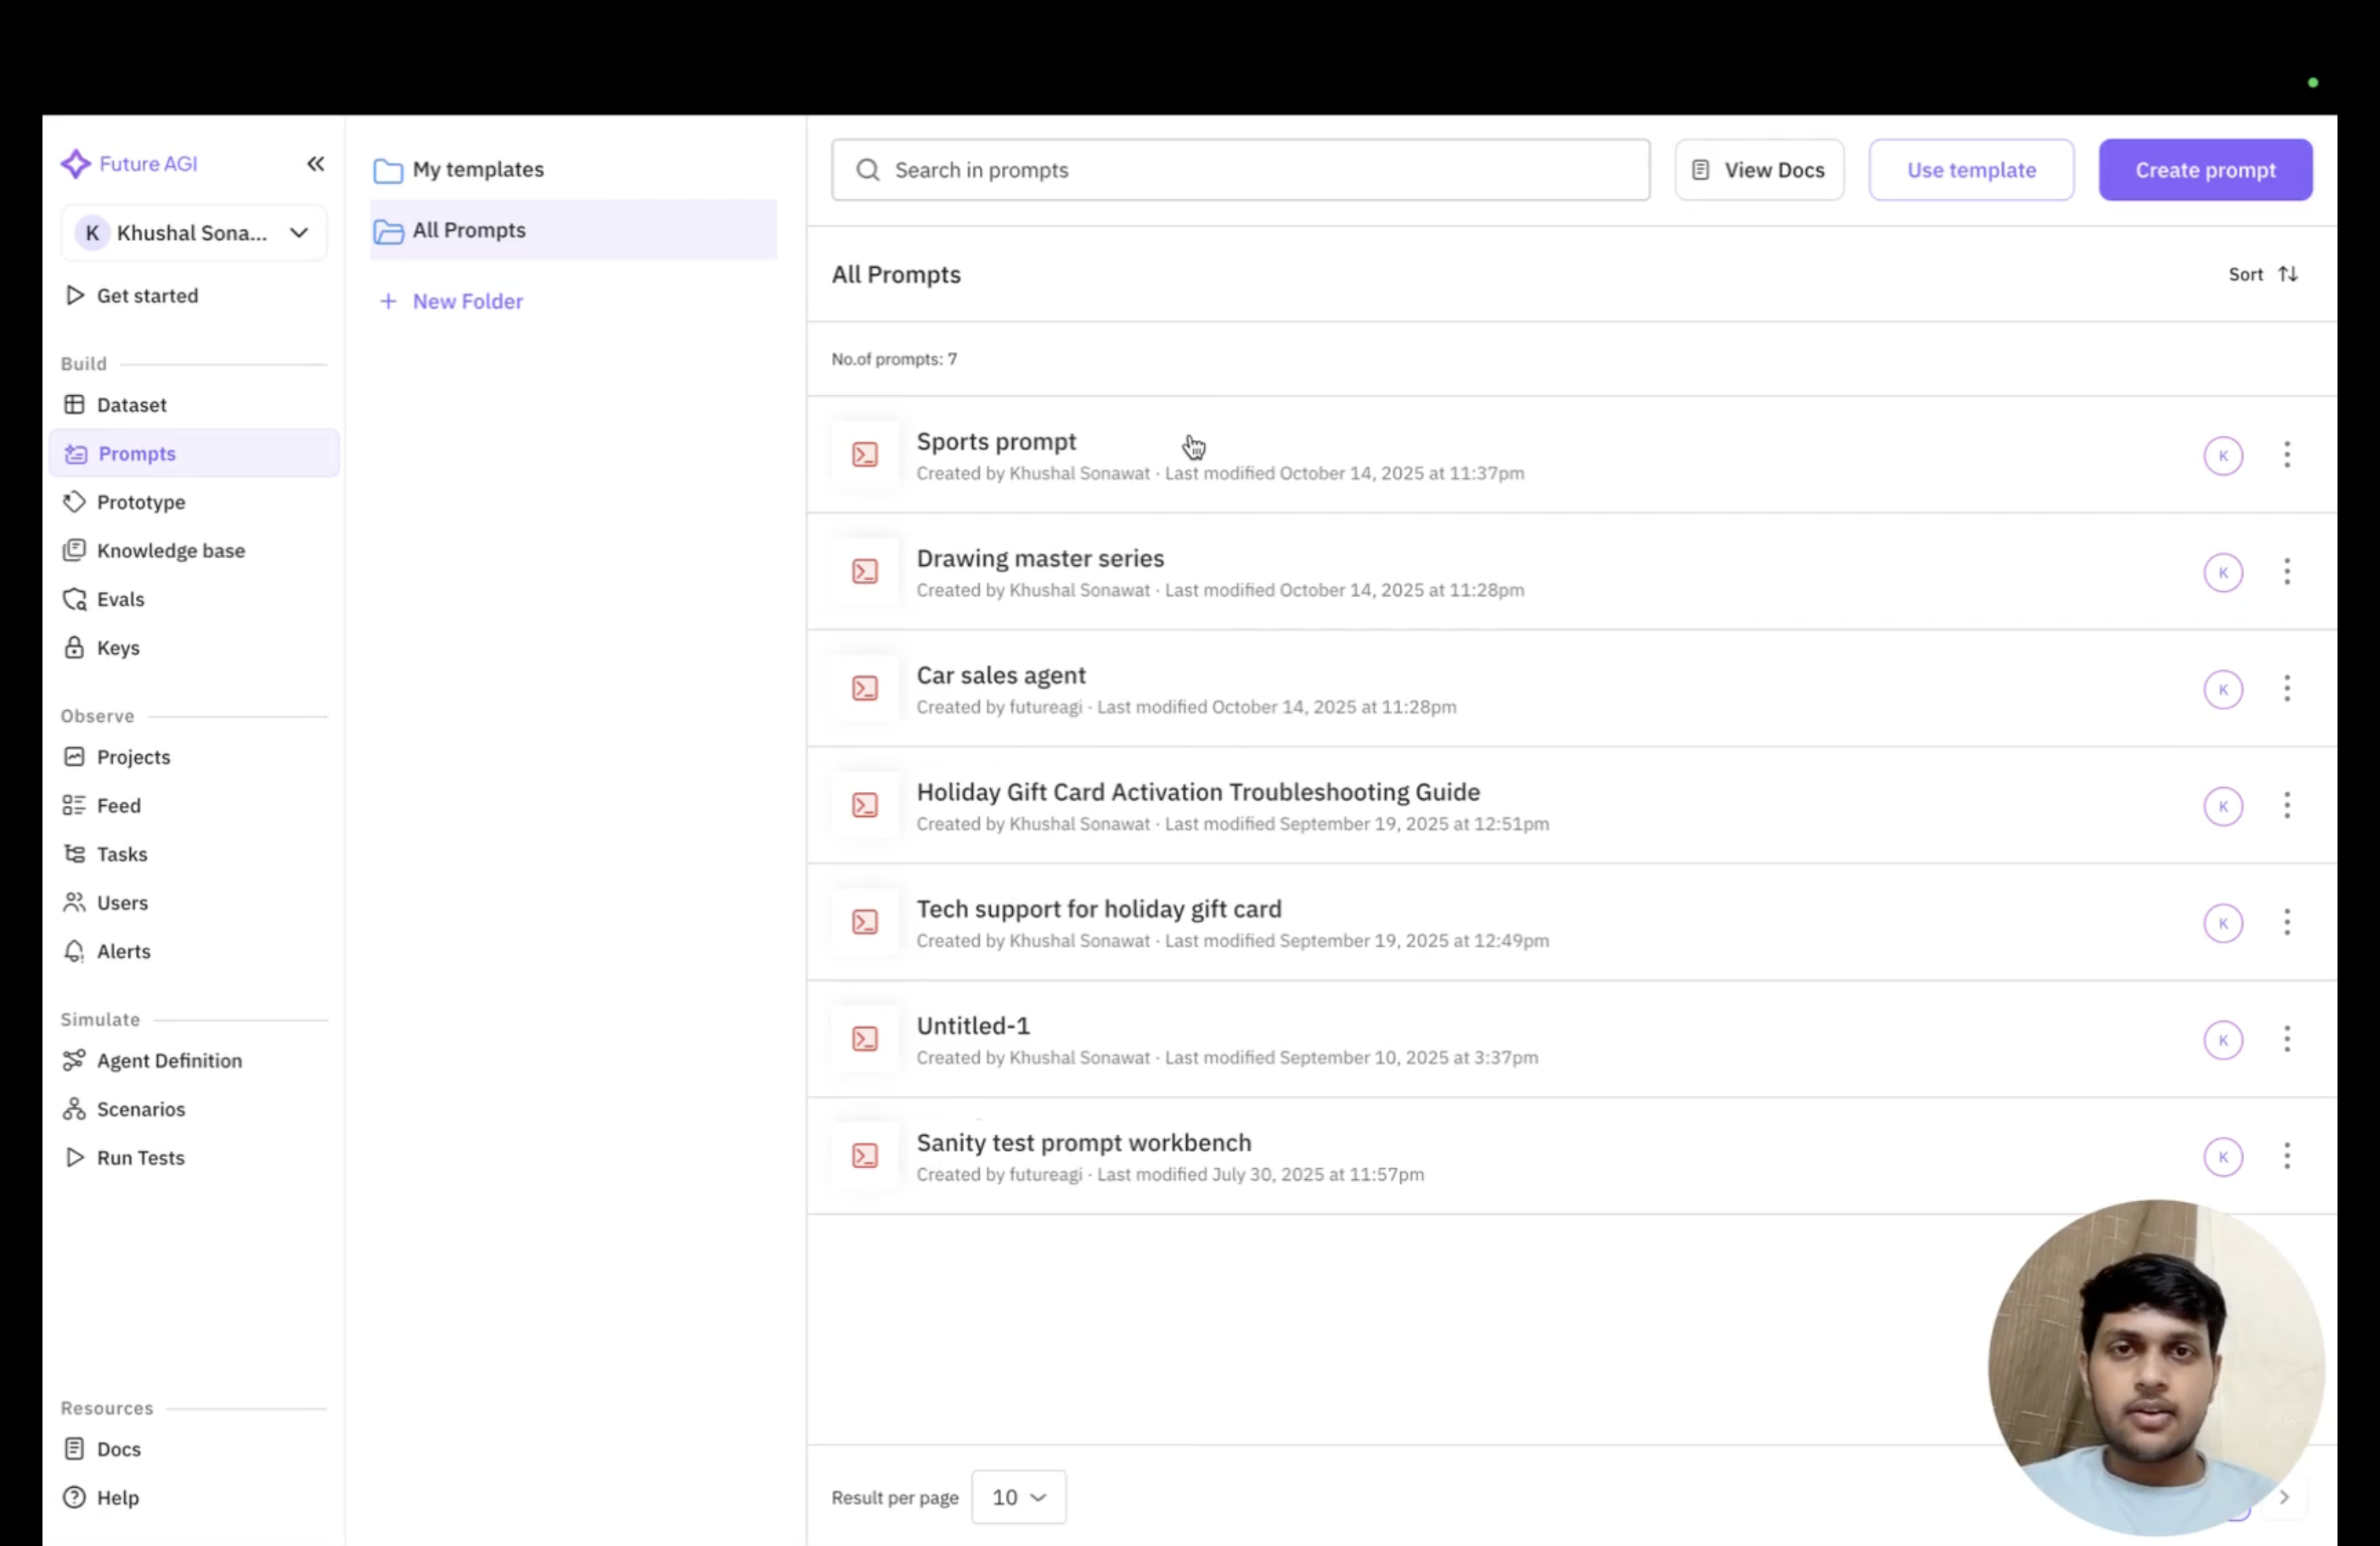Click the Create prompt button
Image resolution: width=2380 pixels, height=1546 pixels.
tap(2205, 169)
